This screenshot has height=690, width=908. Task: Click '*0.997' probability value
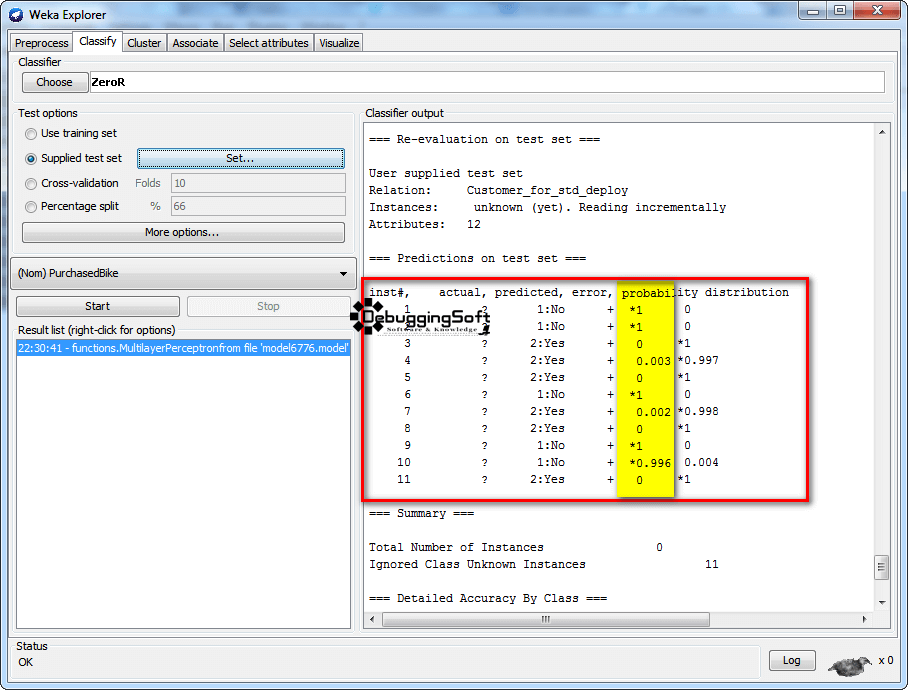tap(698, 361)
